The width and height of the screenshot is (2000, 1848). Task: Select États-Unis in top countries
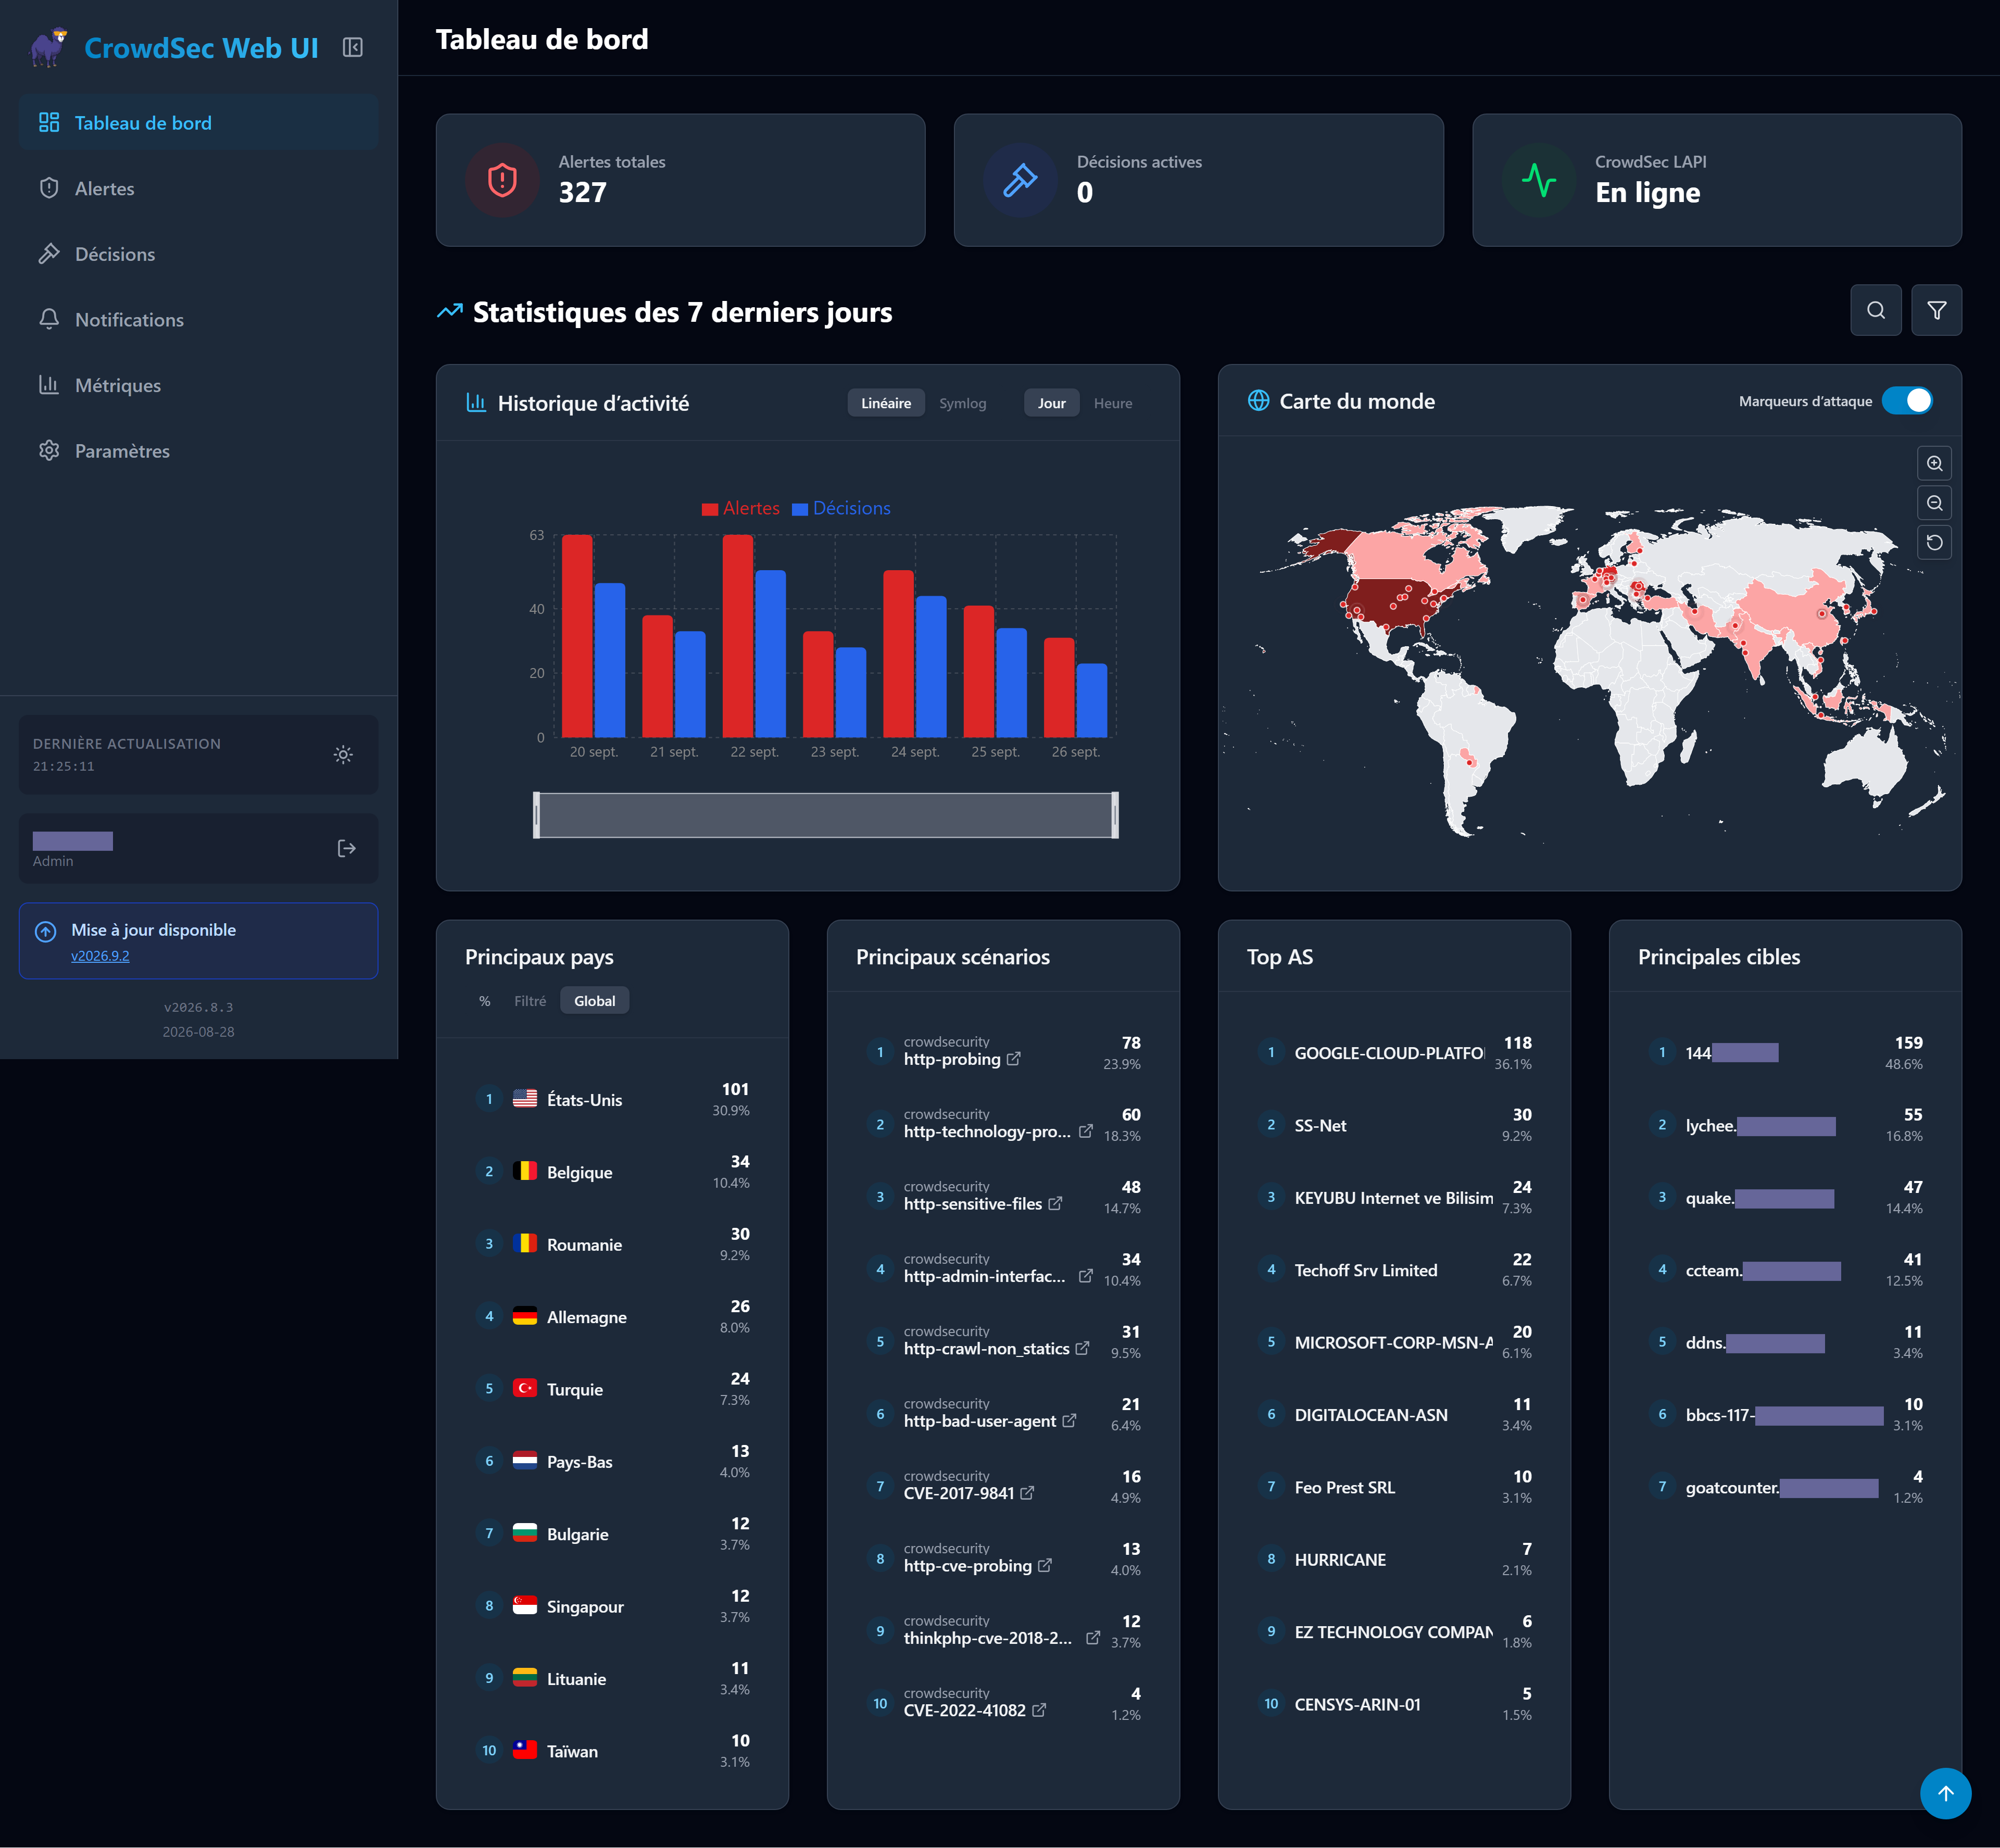612,1099
